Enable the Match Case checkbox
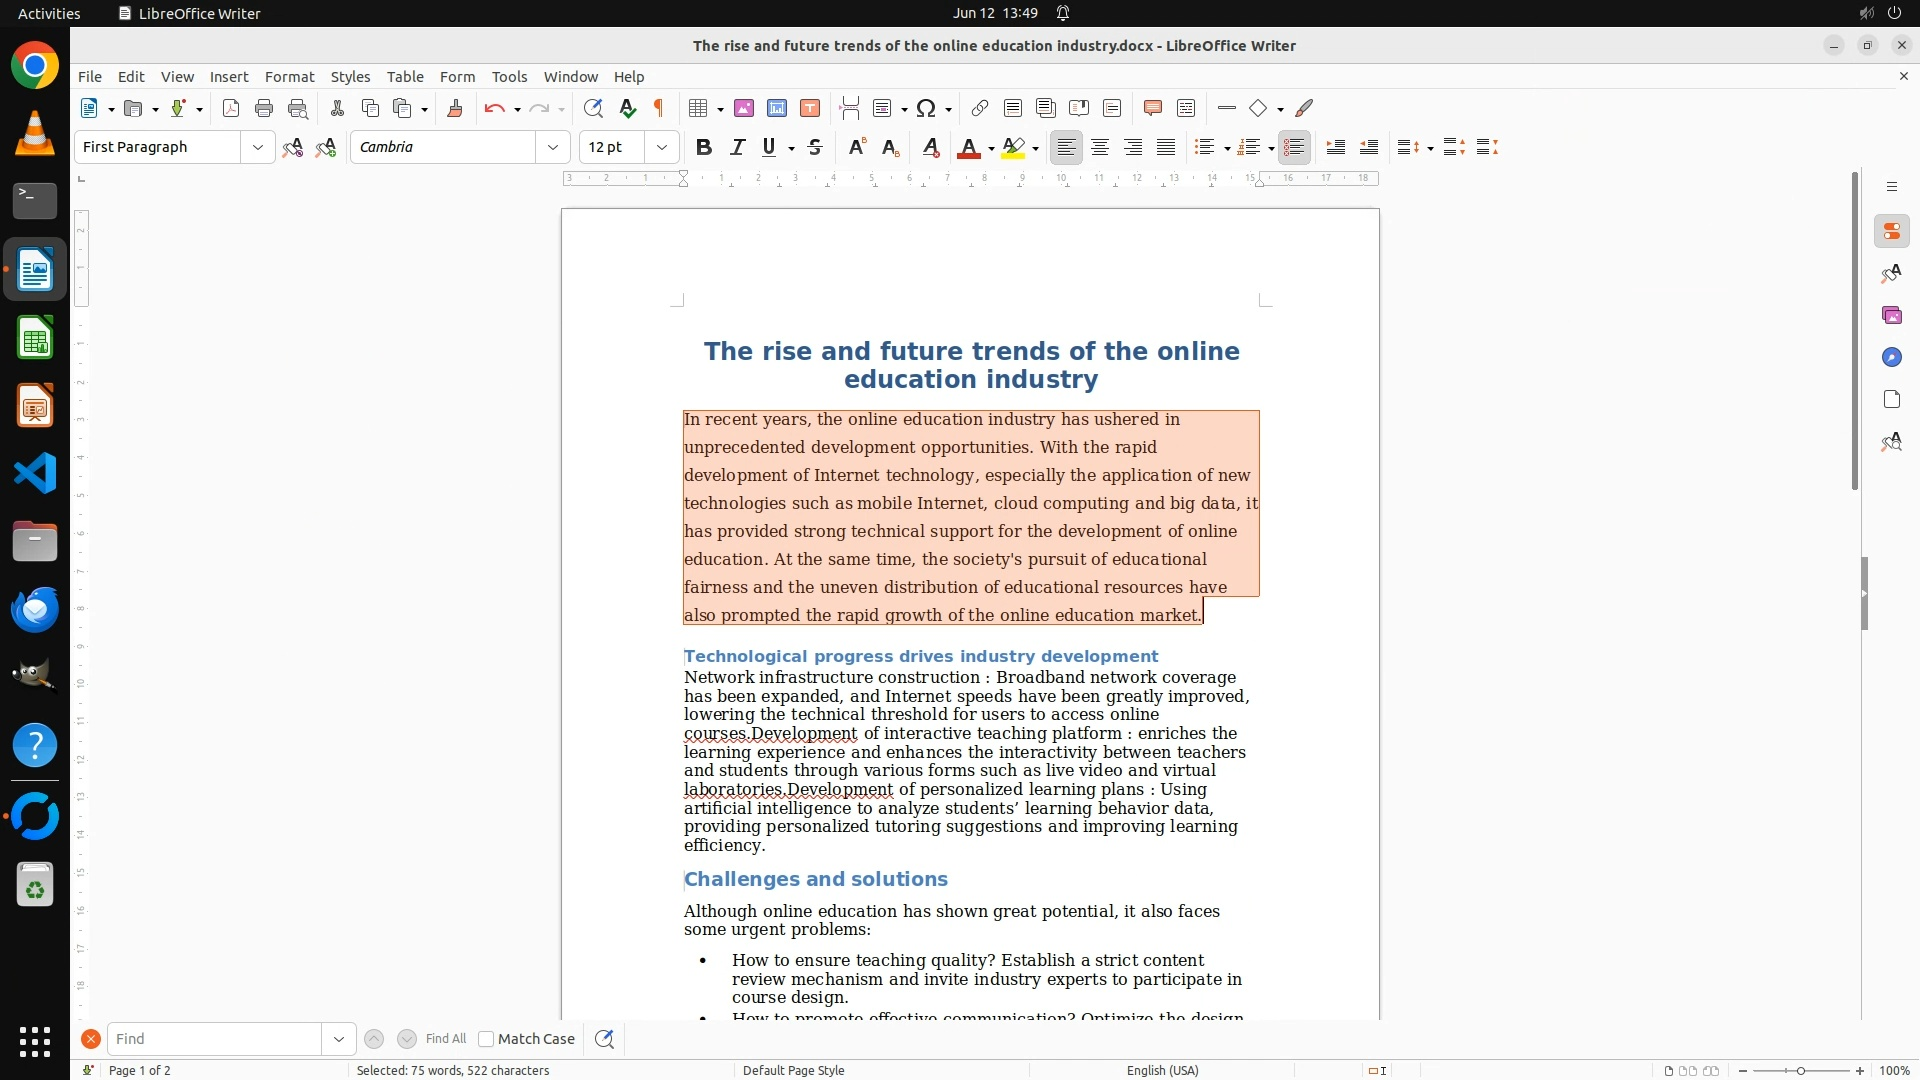Viewport: 1920px width, 1080px height. click(486, 1039)
